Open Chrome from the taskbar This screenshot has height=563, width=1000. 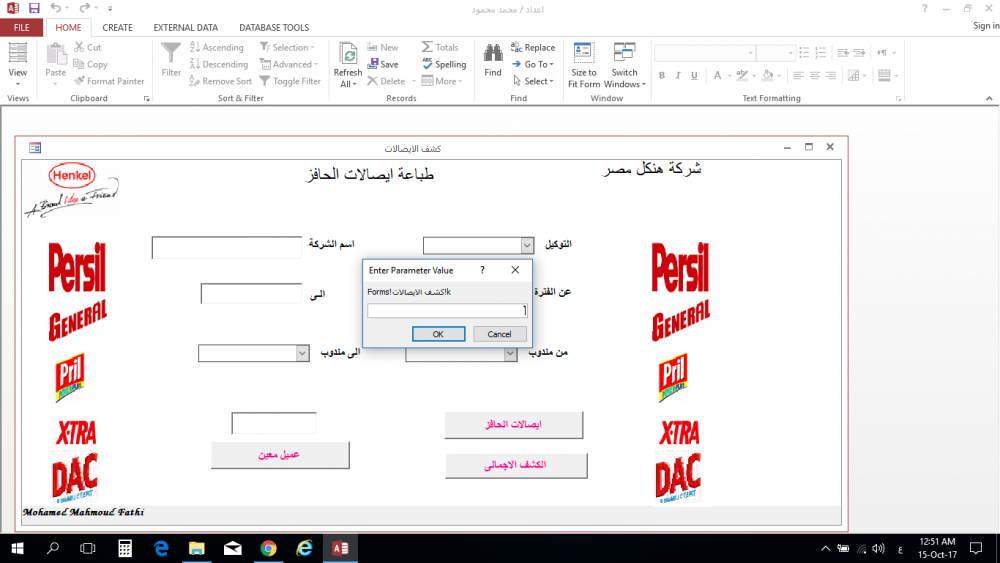[x=268, y=548]
